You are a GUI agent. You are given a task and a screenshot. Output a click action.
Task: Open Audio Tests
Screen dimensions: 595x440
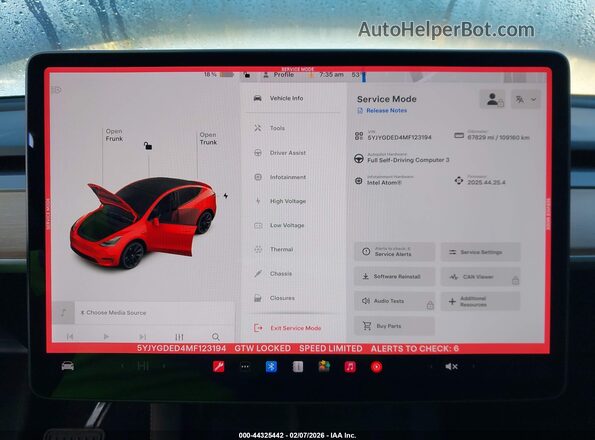point(394,301)
